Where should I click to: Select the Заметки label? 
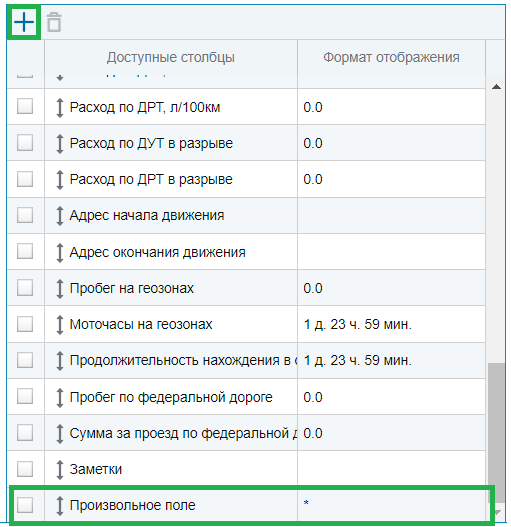(x=96, y=470)
